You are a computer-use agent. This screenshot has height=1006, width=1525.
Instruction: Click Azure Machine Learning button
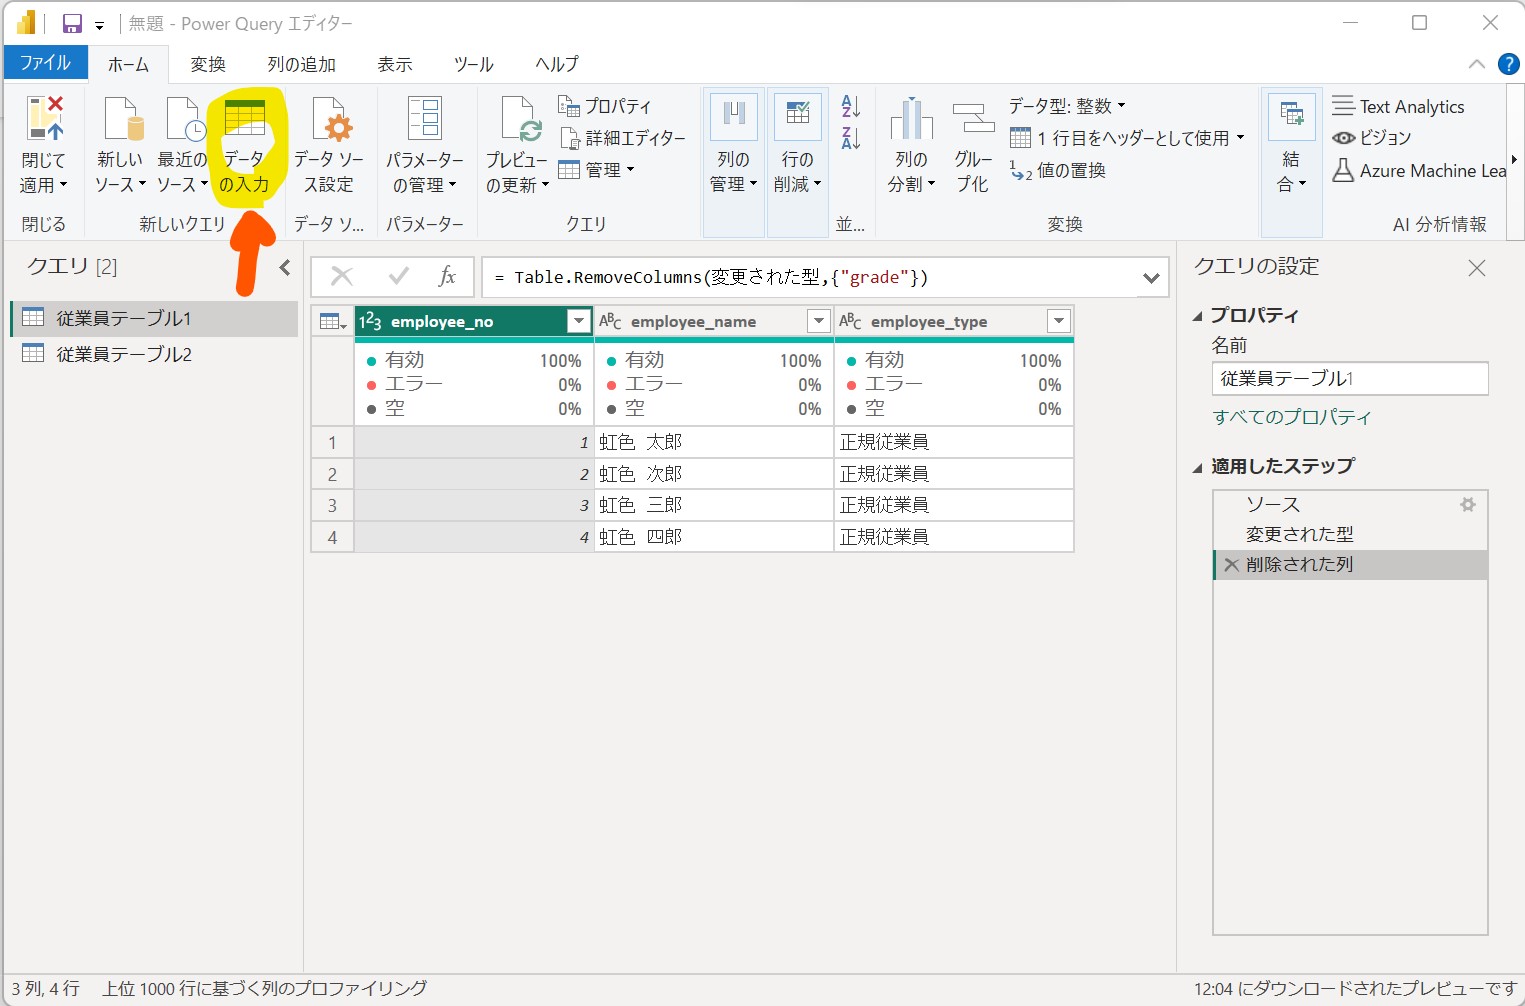1419,170
